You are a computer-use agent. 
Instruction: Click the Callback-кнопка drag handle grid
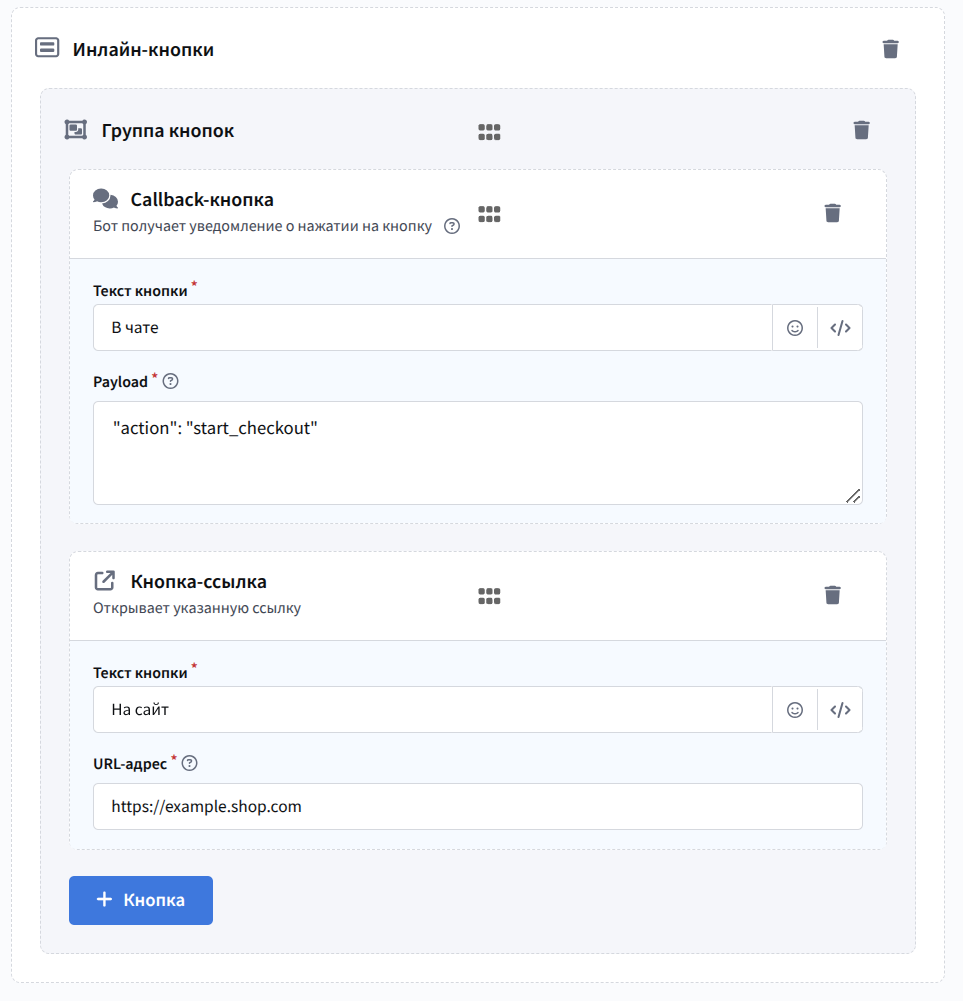tap(489, 214)
